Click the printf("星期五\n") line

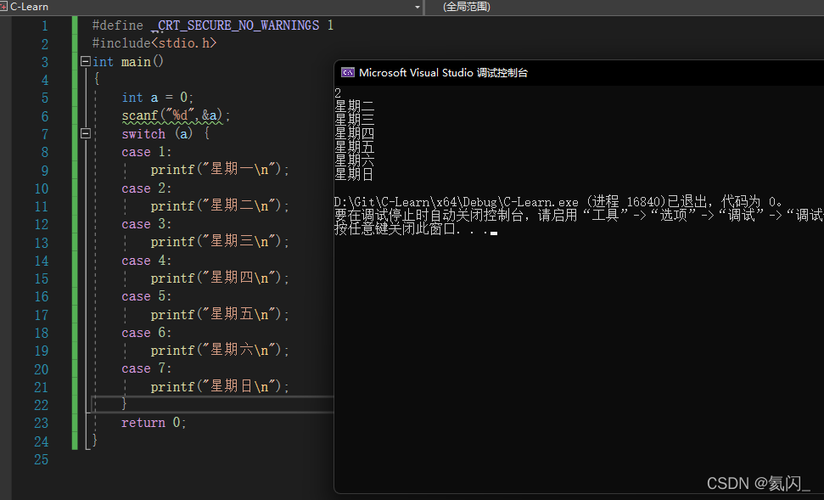220,314
